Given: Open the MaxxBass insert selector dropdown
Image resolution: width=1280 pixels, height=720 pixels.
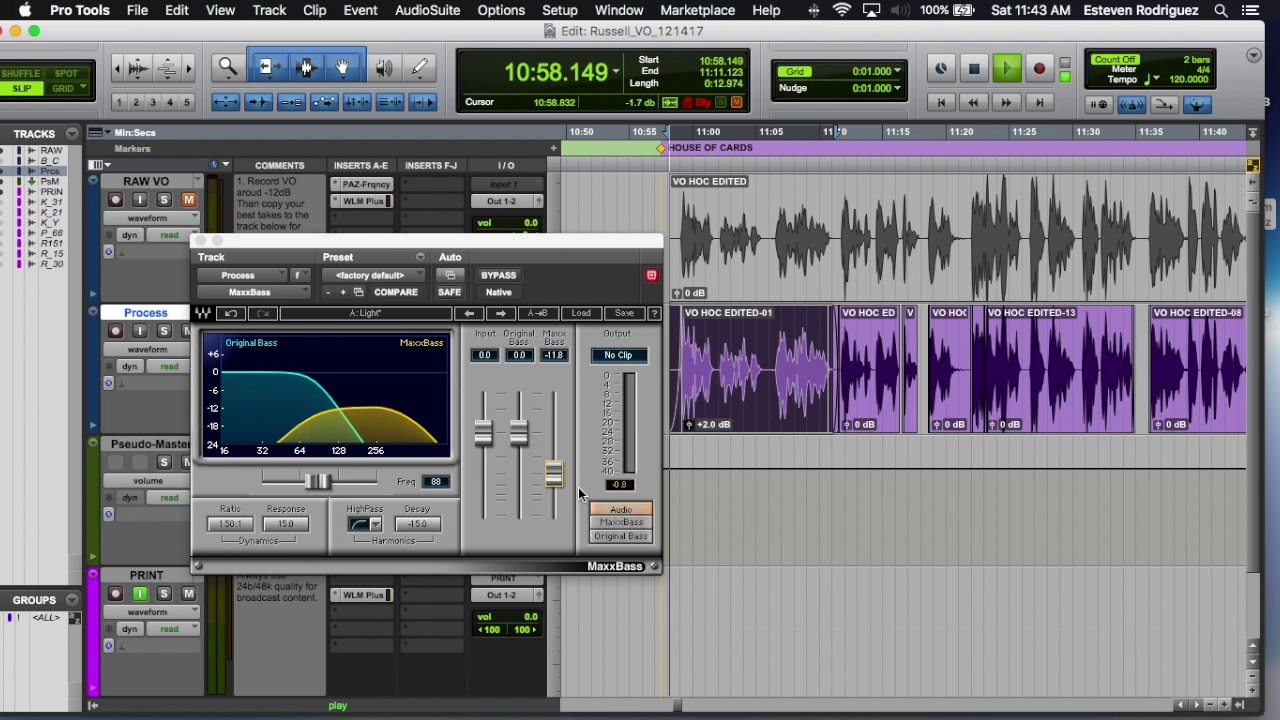Looking at the screenshot, I should (x=253, y=292).
